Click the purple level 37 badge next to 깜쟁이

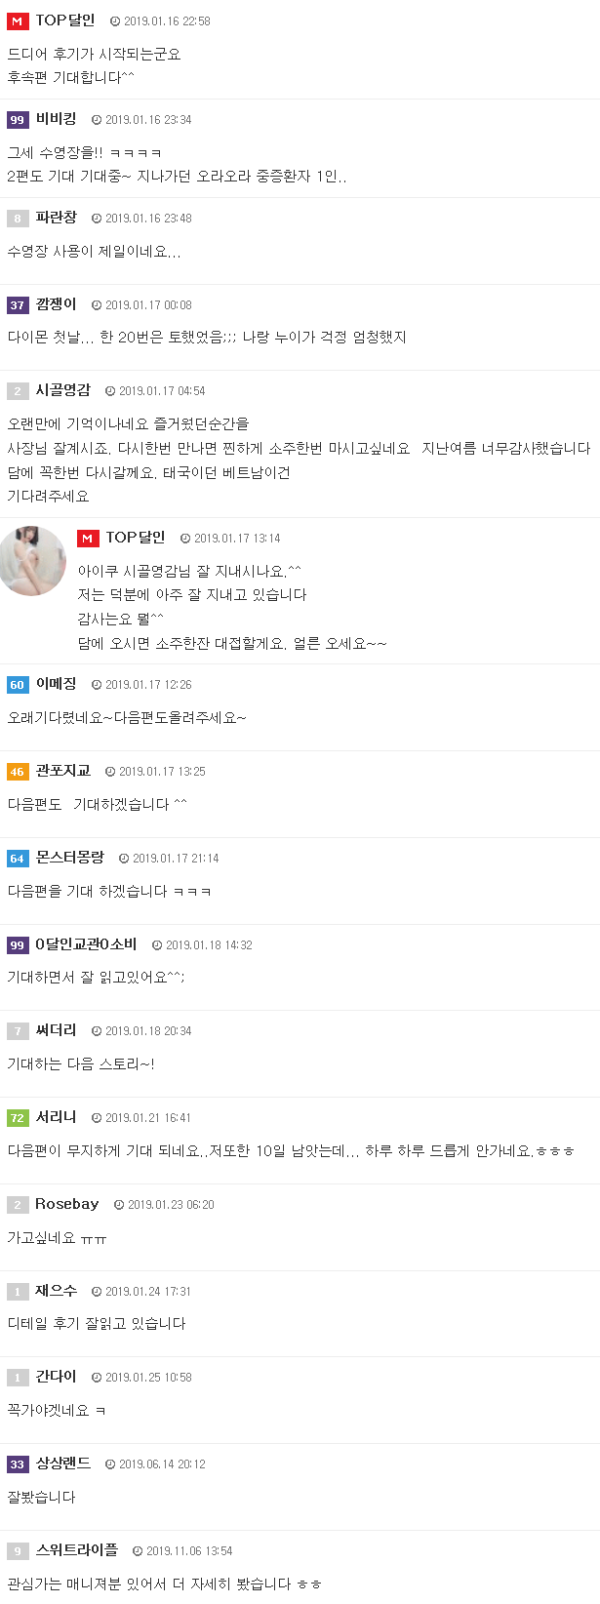(18, 305)
